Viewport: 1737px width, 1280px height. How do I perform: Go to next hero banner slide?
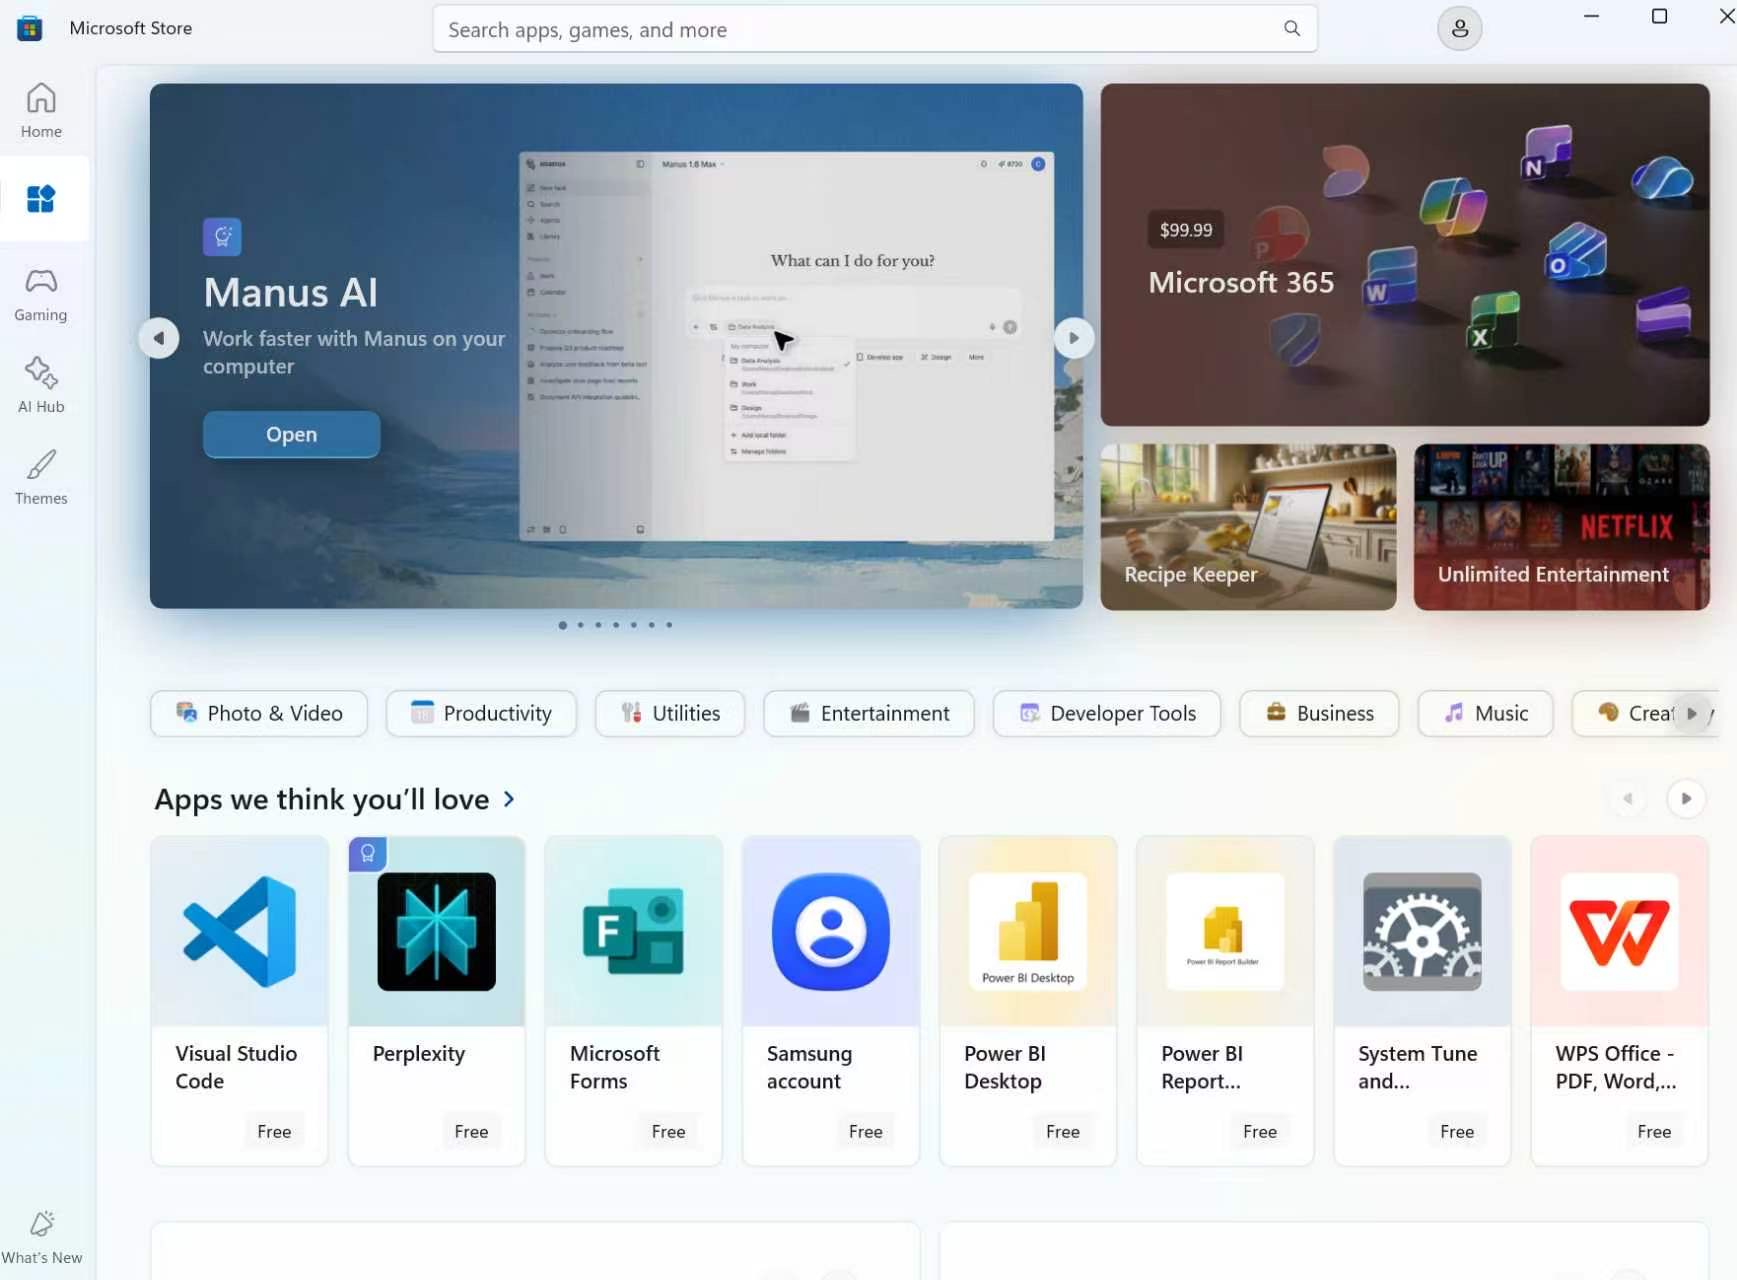pyautogui.click(x=1074, y=338)
